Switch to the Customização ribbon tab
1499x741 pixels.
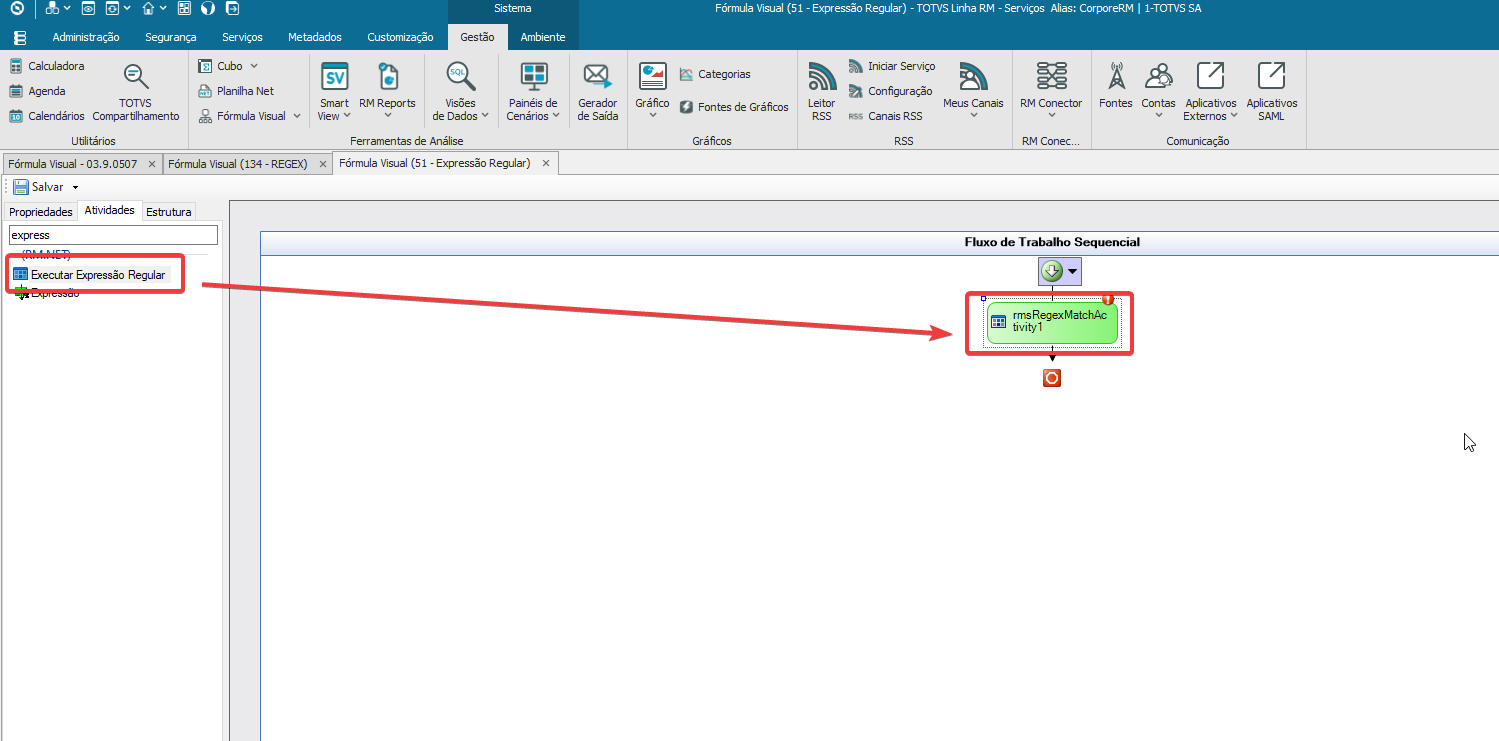[400, 37]
